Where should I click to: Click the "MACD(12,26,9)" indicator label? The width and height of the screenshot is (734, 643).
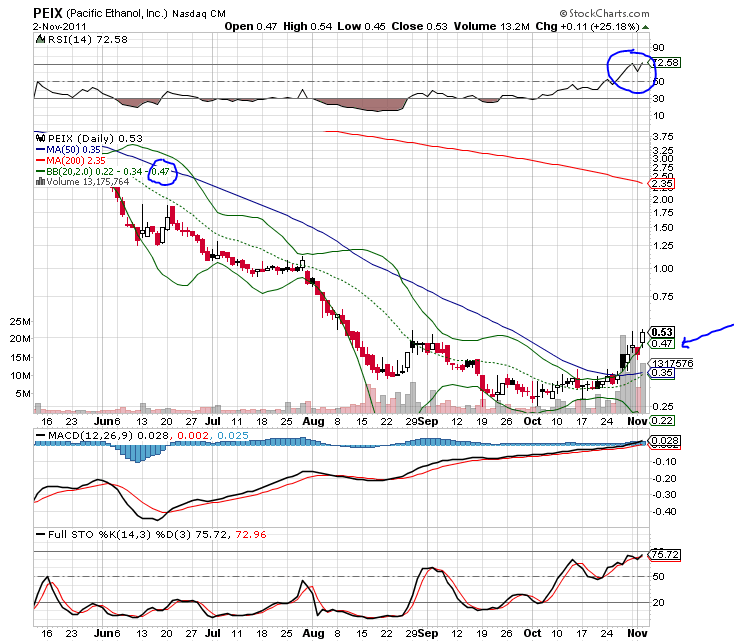click(x=90, y=435)
